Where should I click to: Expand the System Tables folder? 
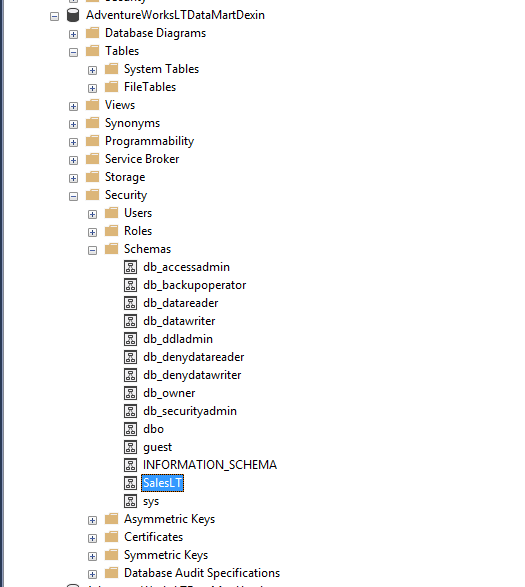(x=92, y=70)
